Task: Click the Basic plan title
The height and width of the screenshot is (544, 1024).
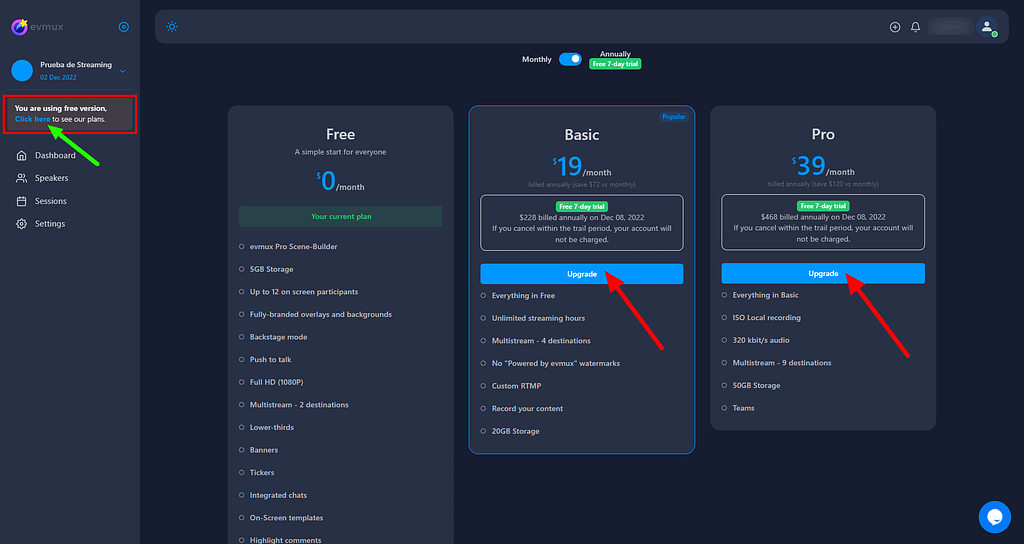Action: tap(582, 135)
